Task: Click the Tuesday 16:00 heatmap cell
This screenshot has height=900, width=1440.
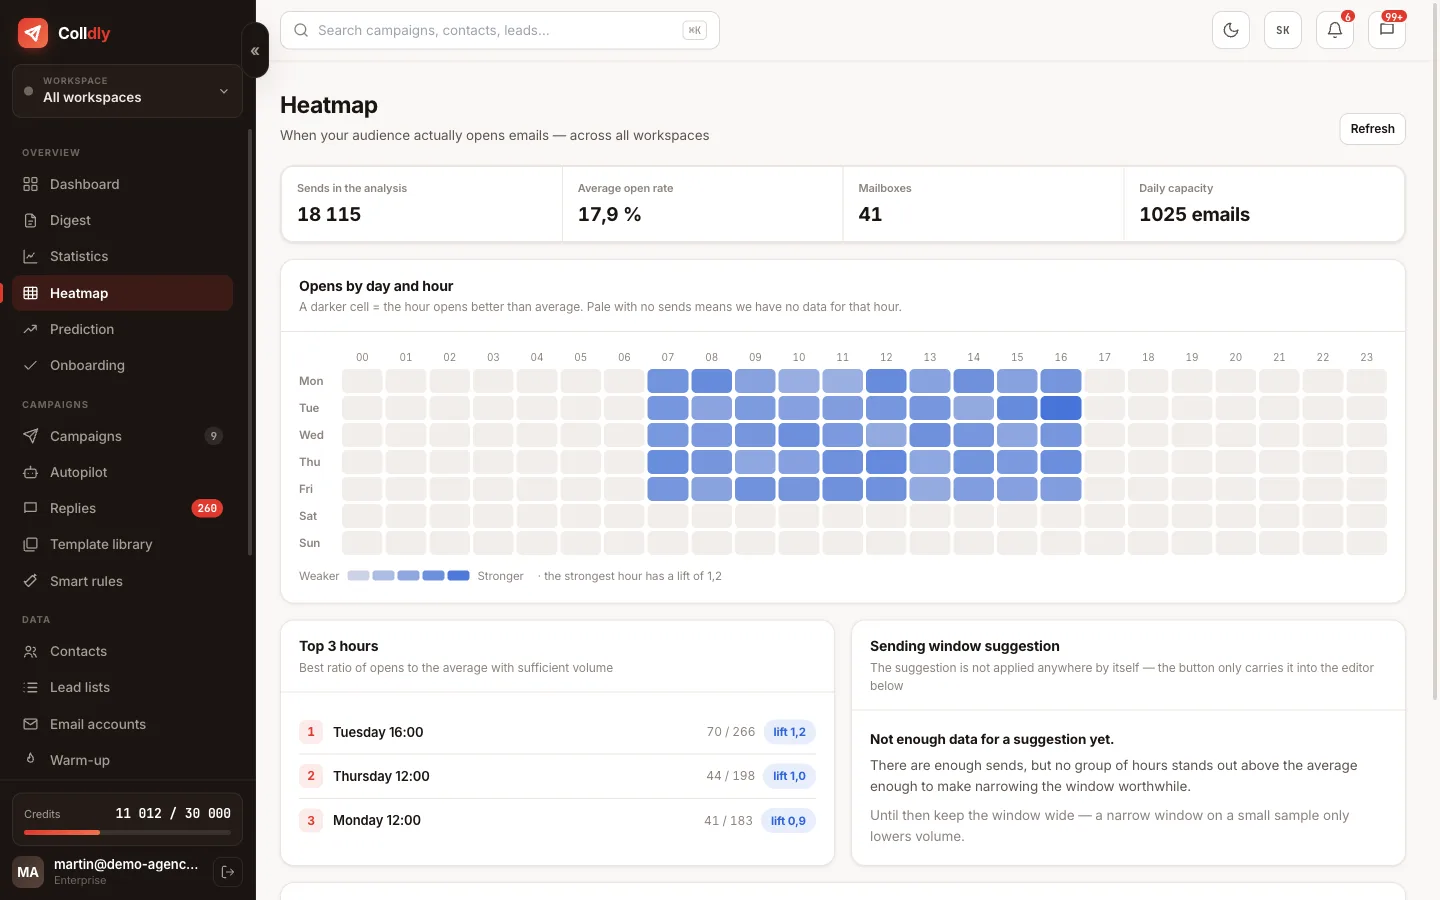Action: 1061,408
